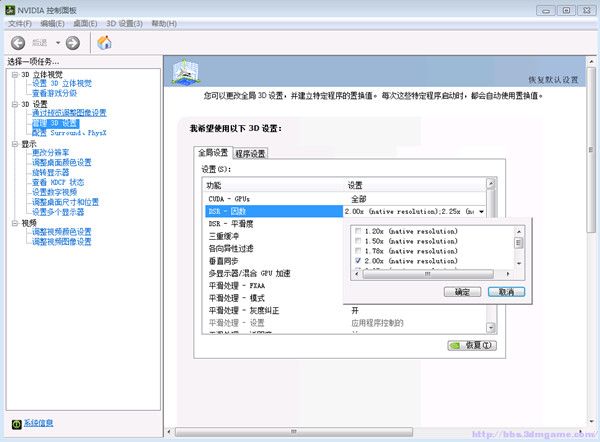Image resolution: width=600 pixels, height=442 pixels.
Task: Uncheck the 2.00x native resolution box
Action: [358, 261]
